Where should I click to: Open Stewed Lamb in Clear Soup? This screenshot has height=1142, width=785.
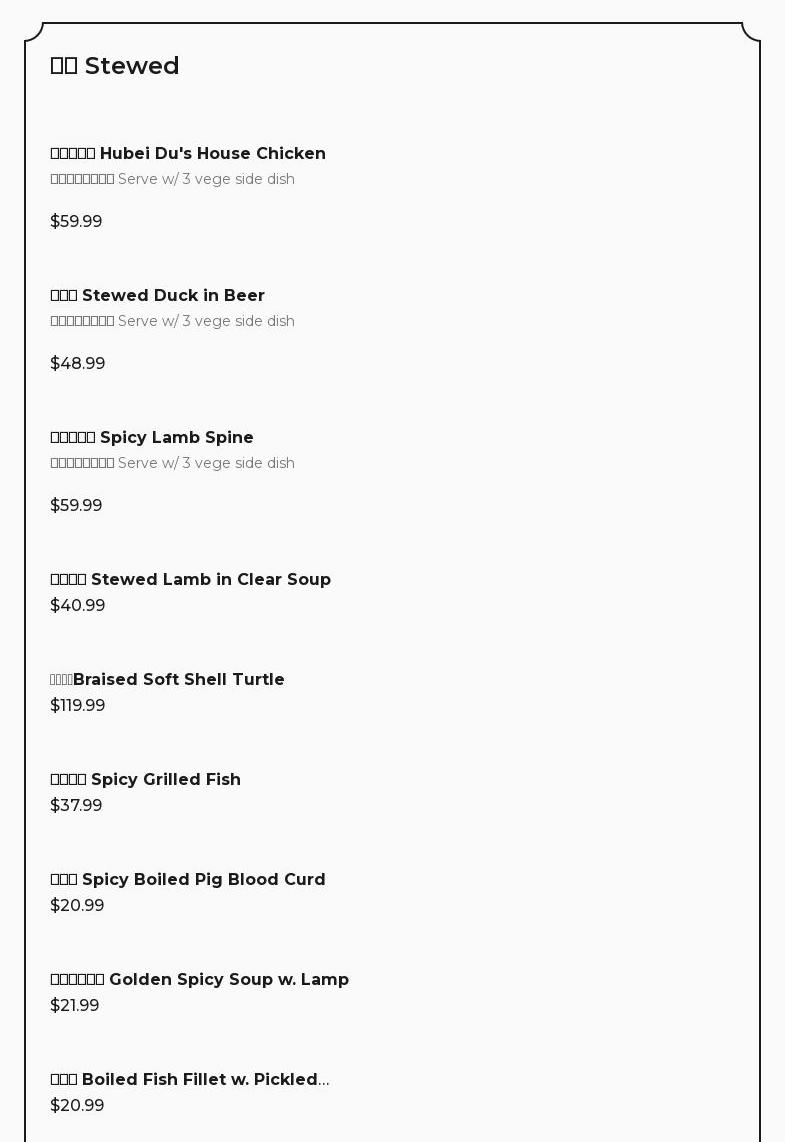click(190, 579)
